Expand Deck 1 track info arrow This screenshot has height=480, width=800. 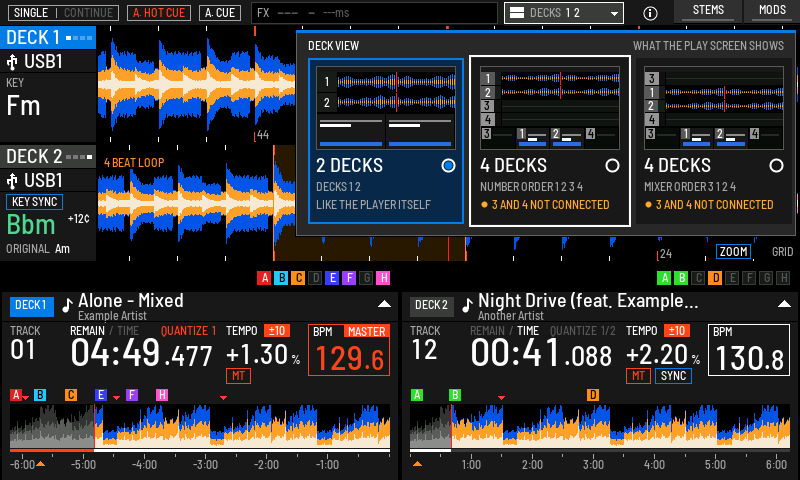tap(384, 304)
